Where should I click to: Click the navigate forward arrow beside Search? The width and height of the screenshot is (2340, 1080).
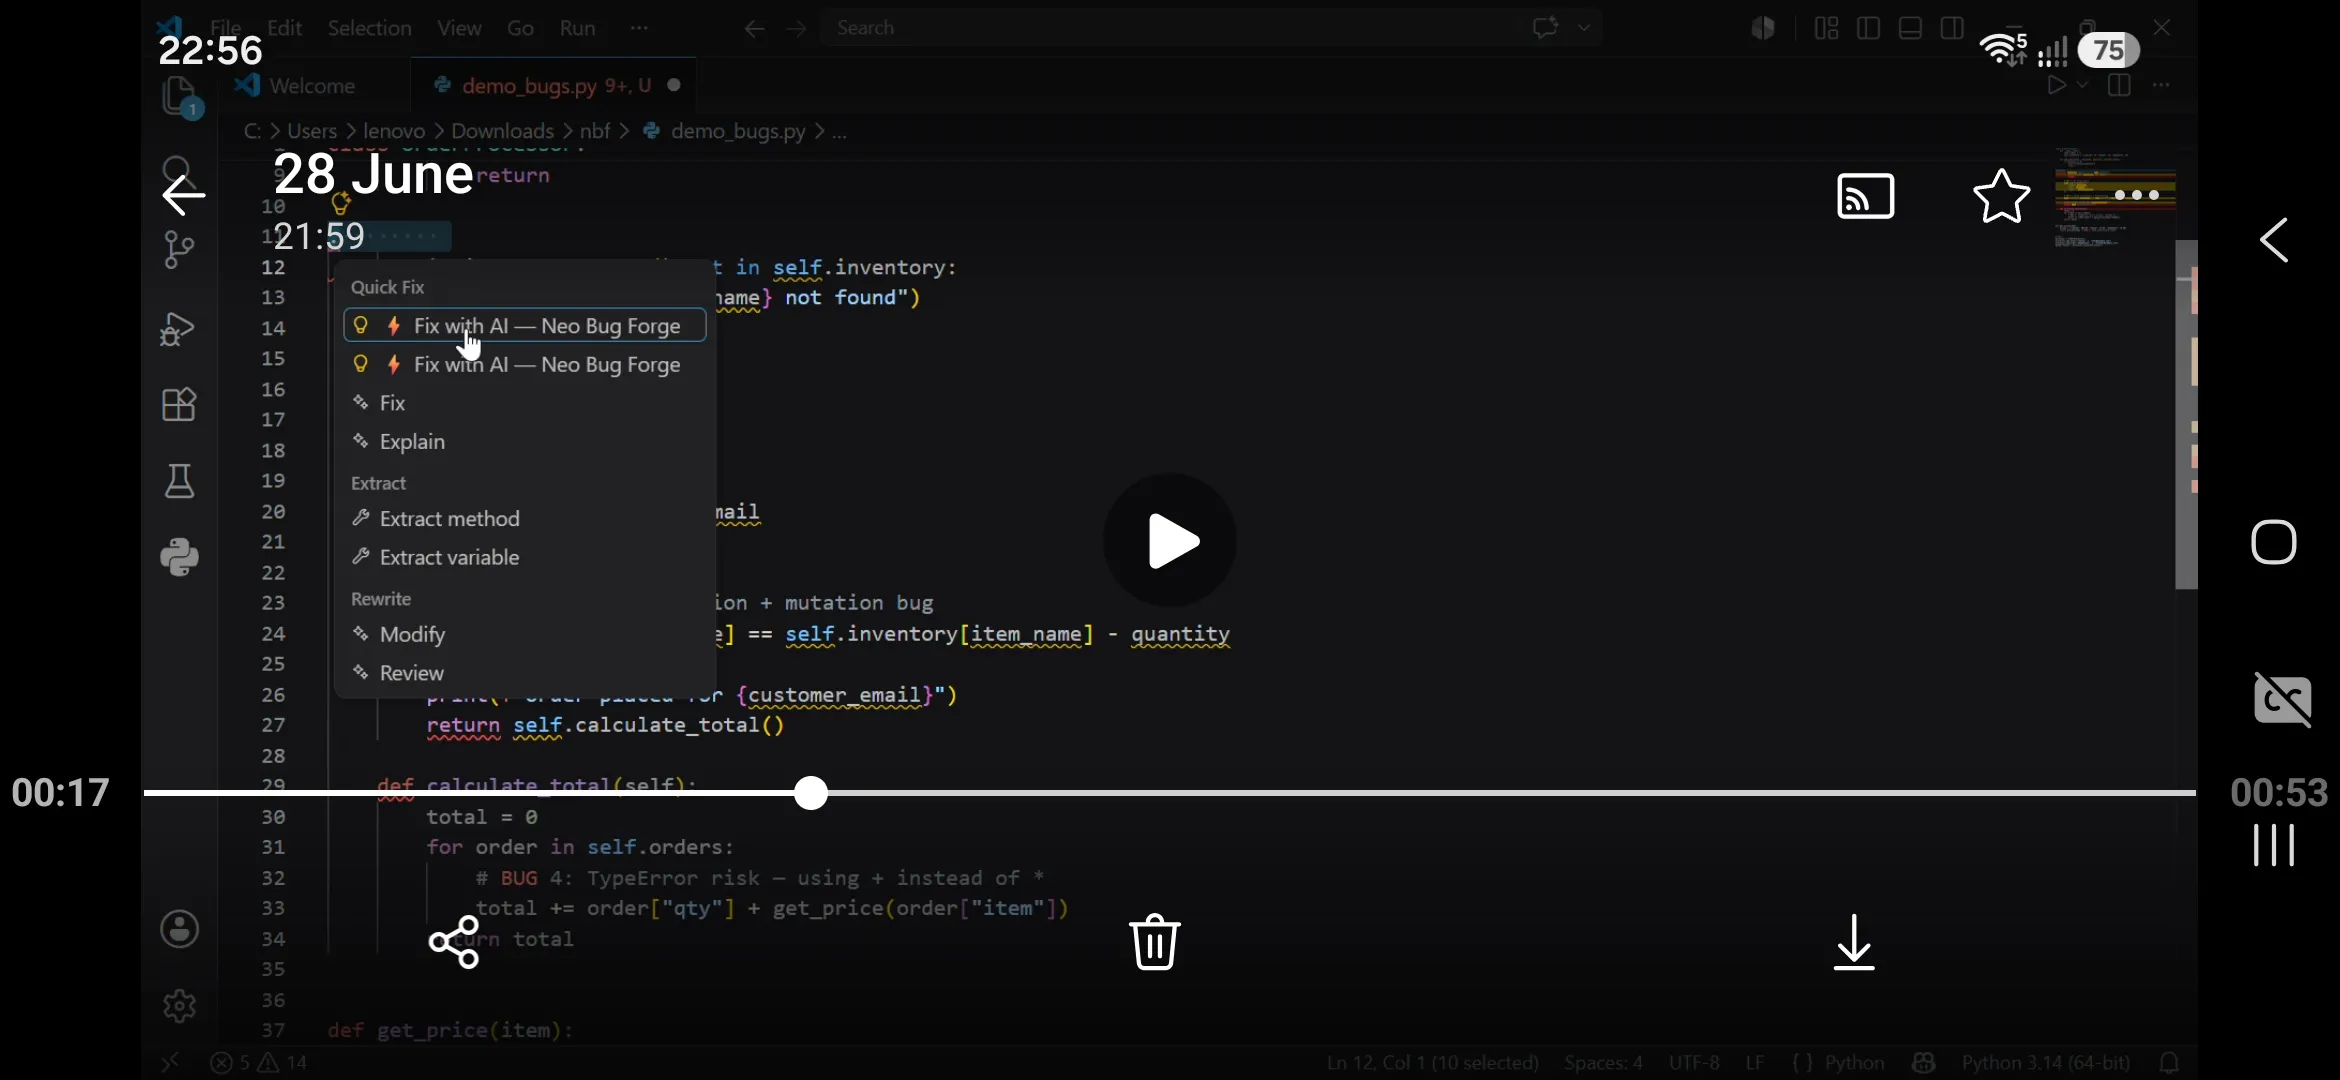pos(796,29)
